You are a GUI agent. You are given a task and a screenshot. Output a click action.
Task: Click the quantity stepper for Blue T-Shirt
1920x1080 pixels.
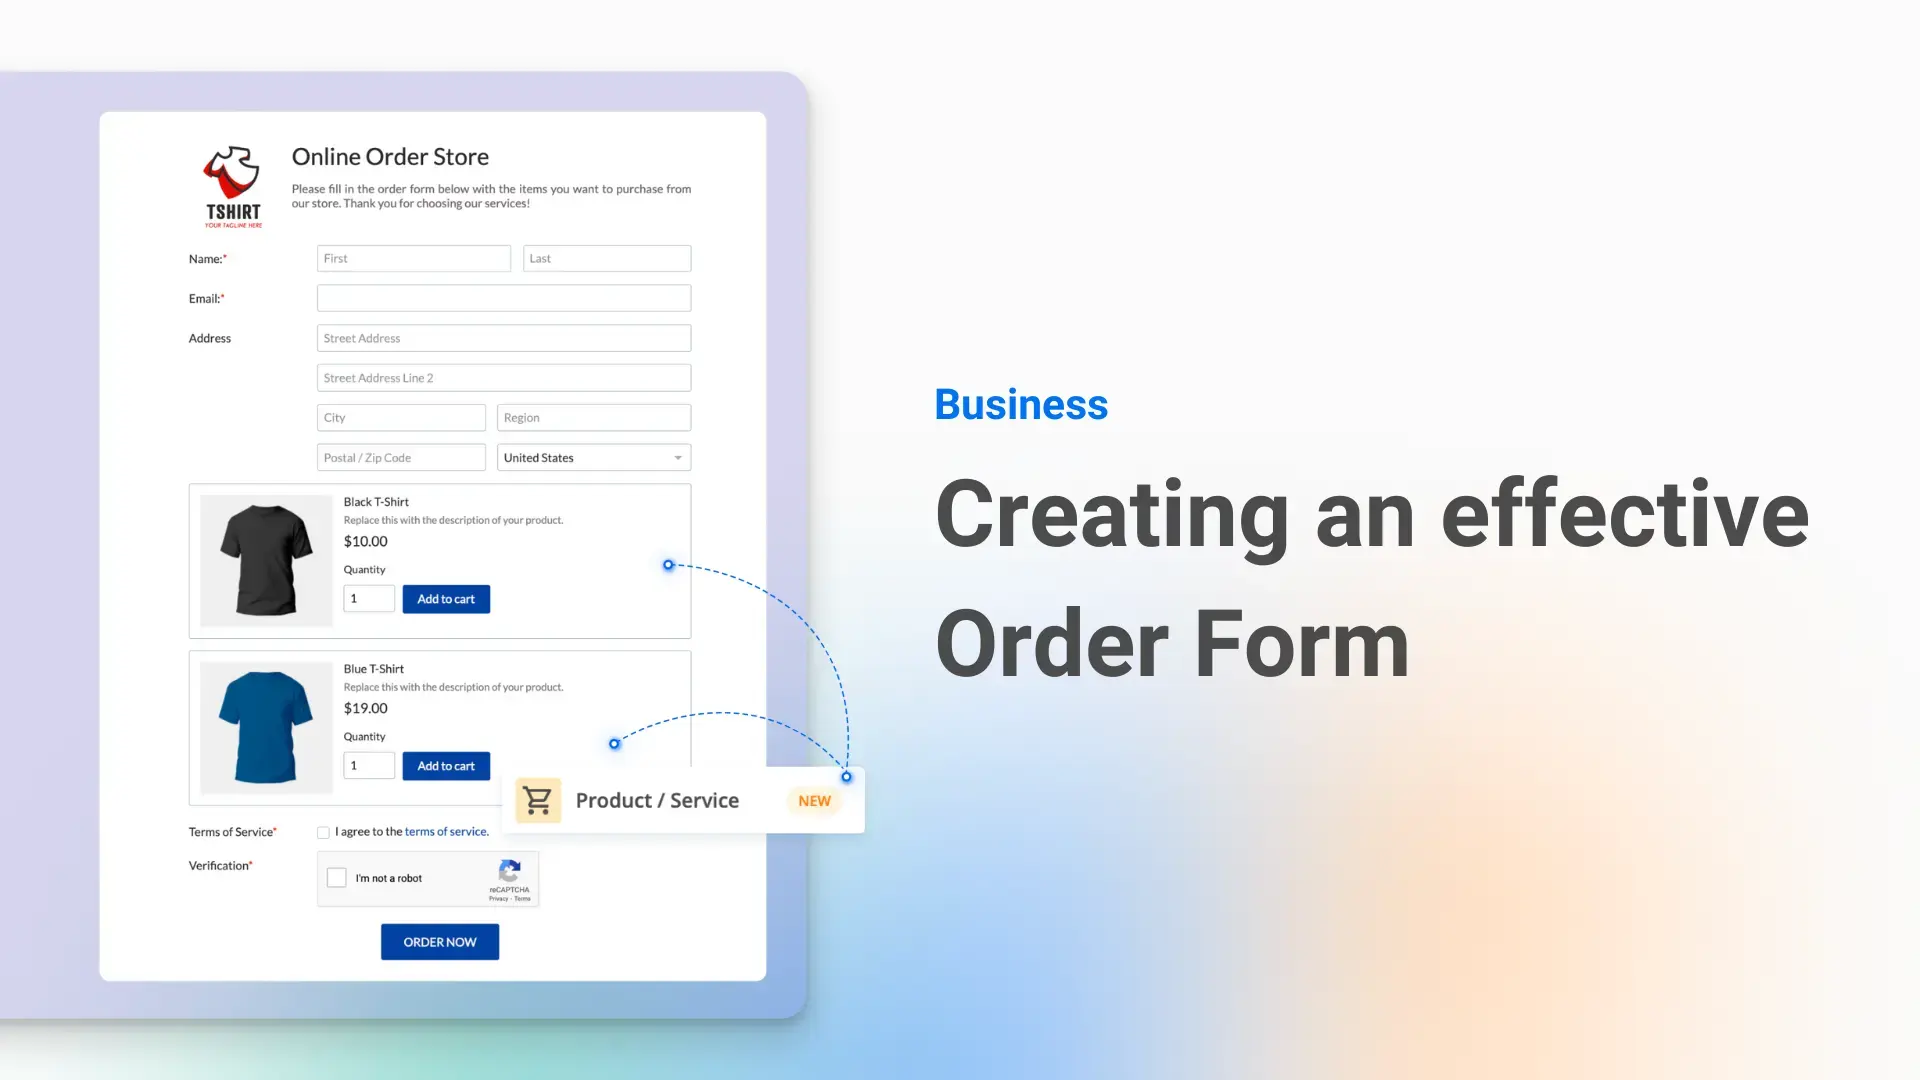click(x=369, y=765)
